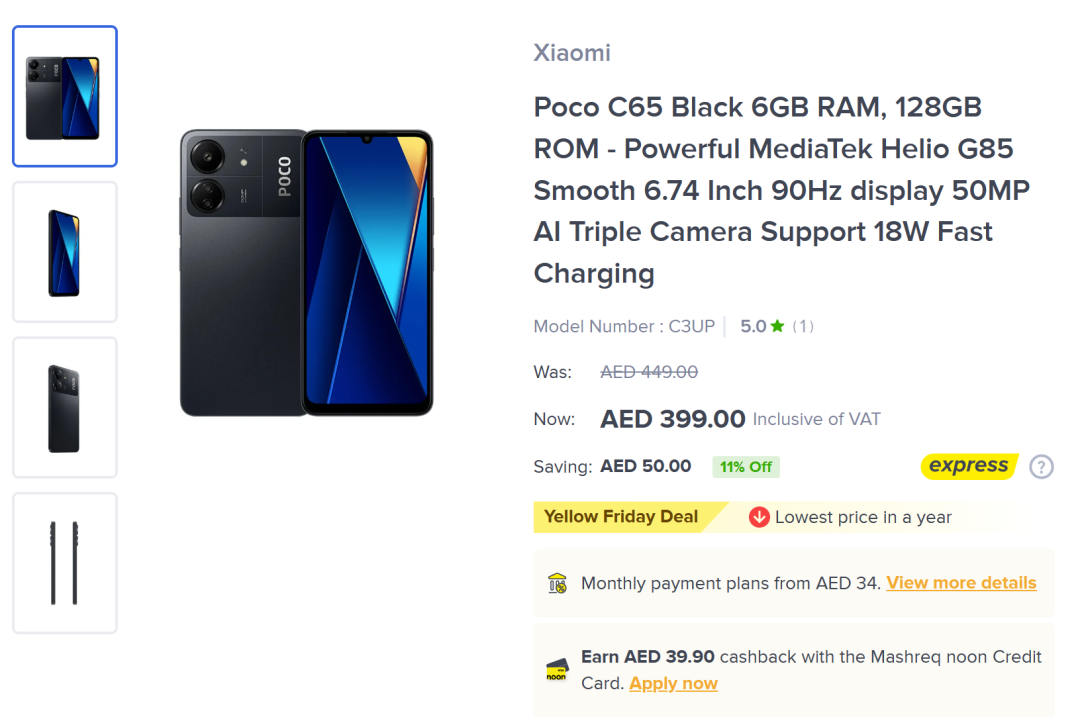Click the monthly payment plans icon
Image resolution: width=1080 pixels, height=717 pixels.
click(557, 583)
